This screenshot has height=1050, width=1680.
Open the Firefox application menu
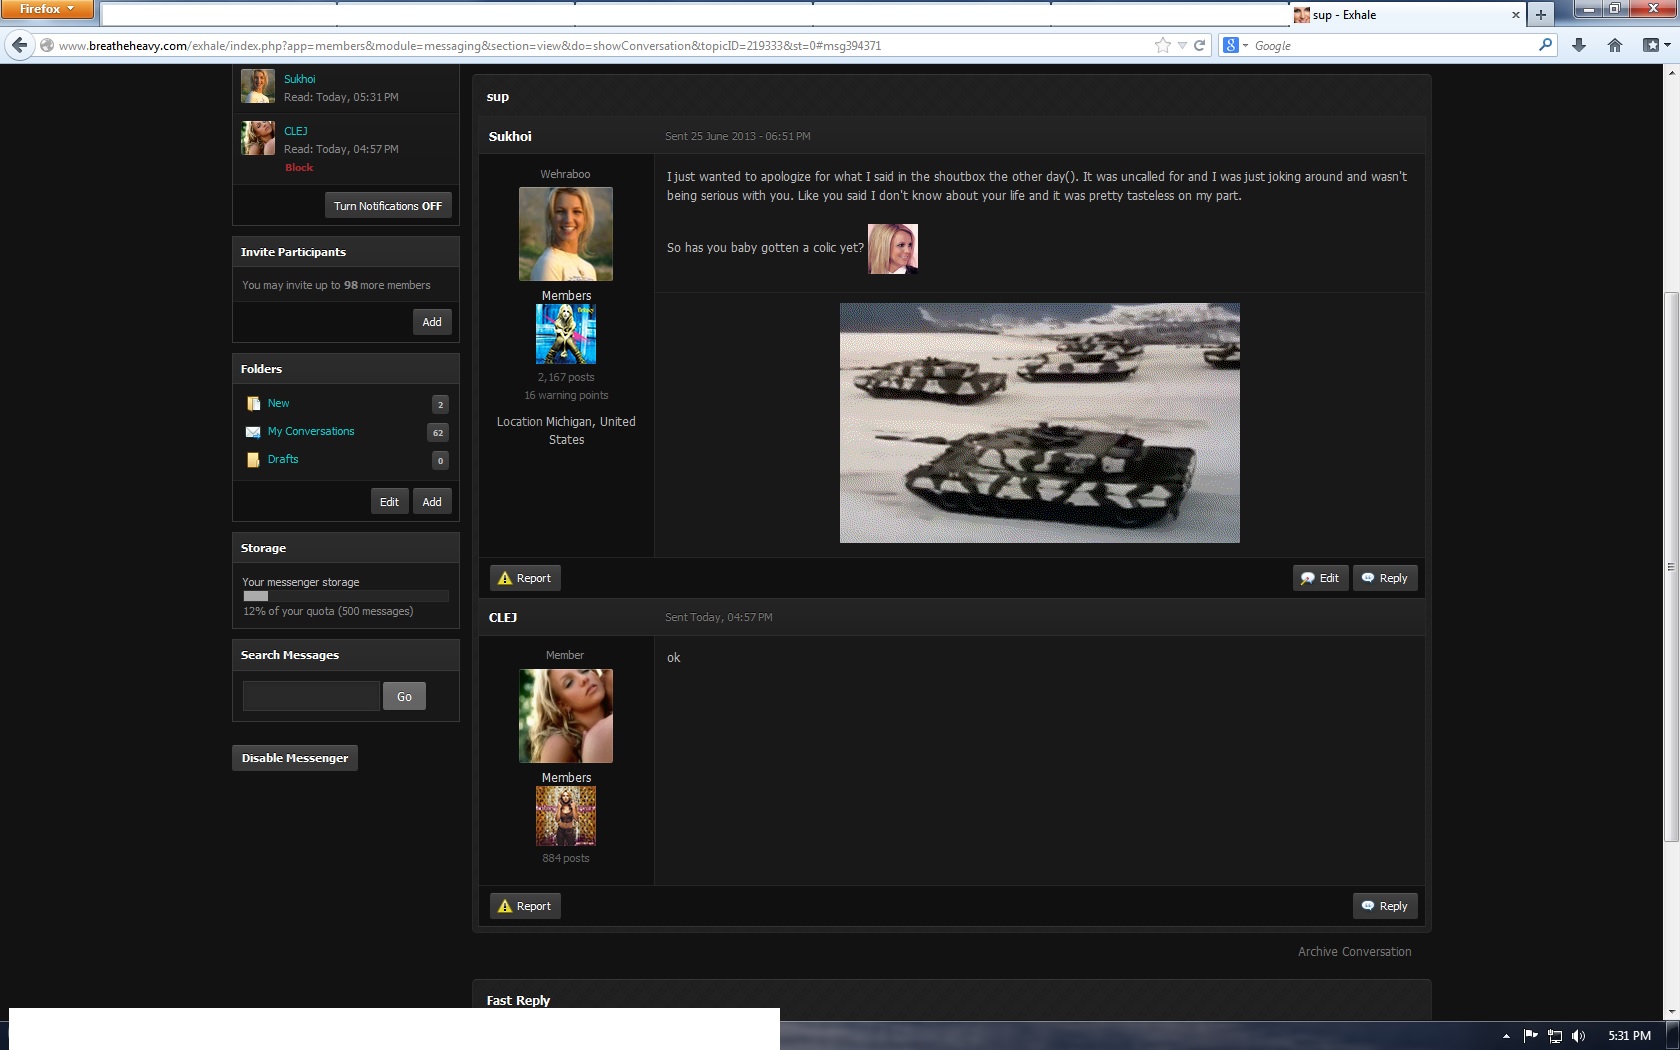coord(47,9)
